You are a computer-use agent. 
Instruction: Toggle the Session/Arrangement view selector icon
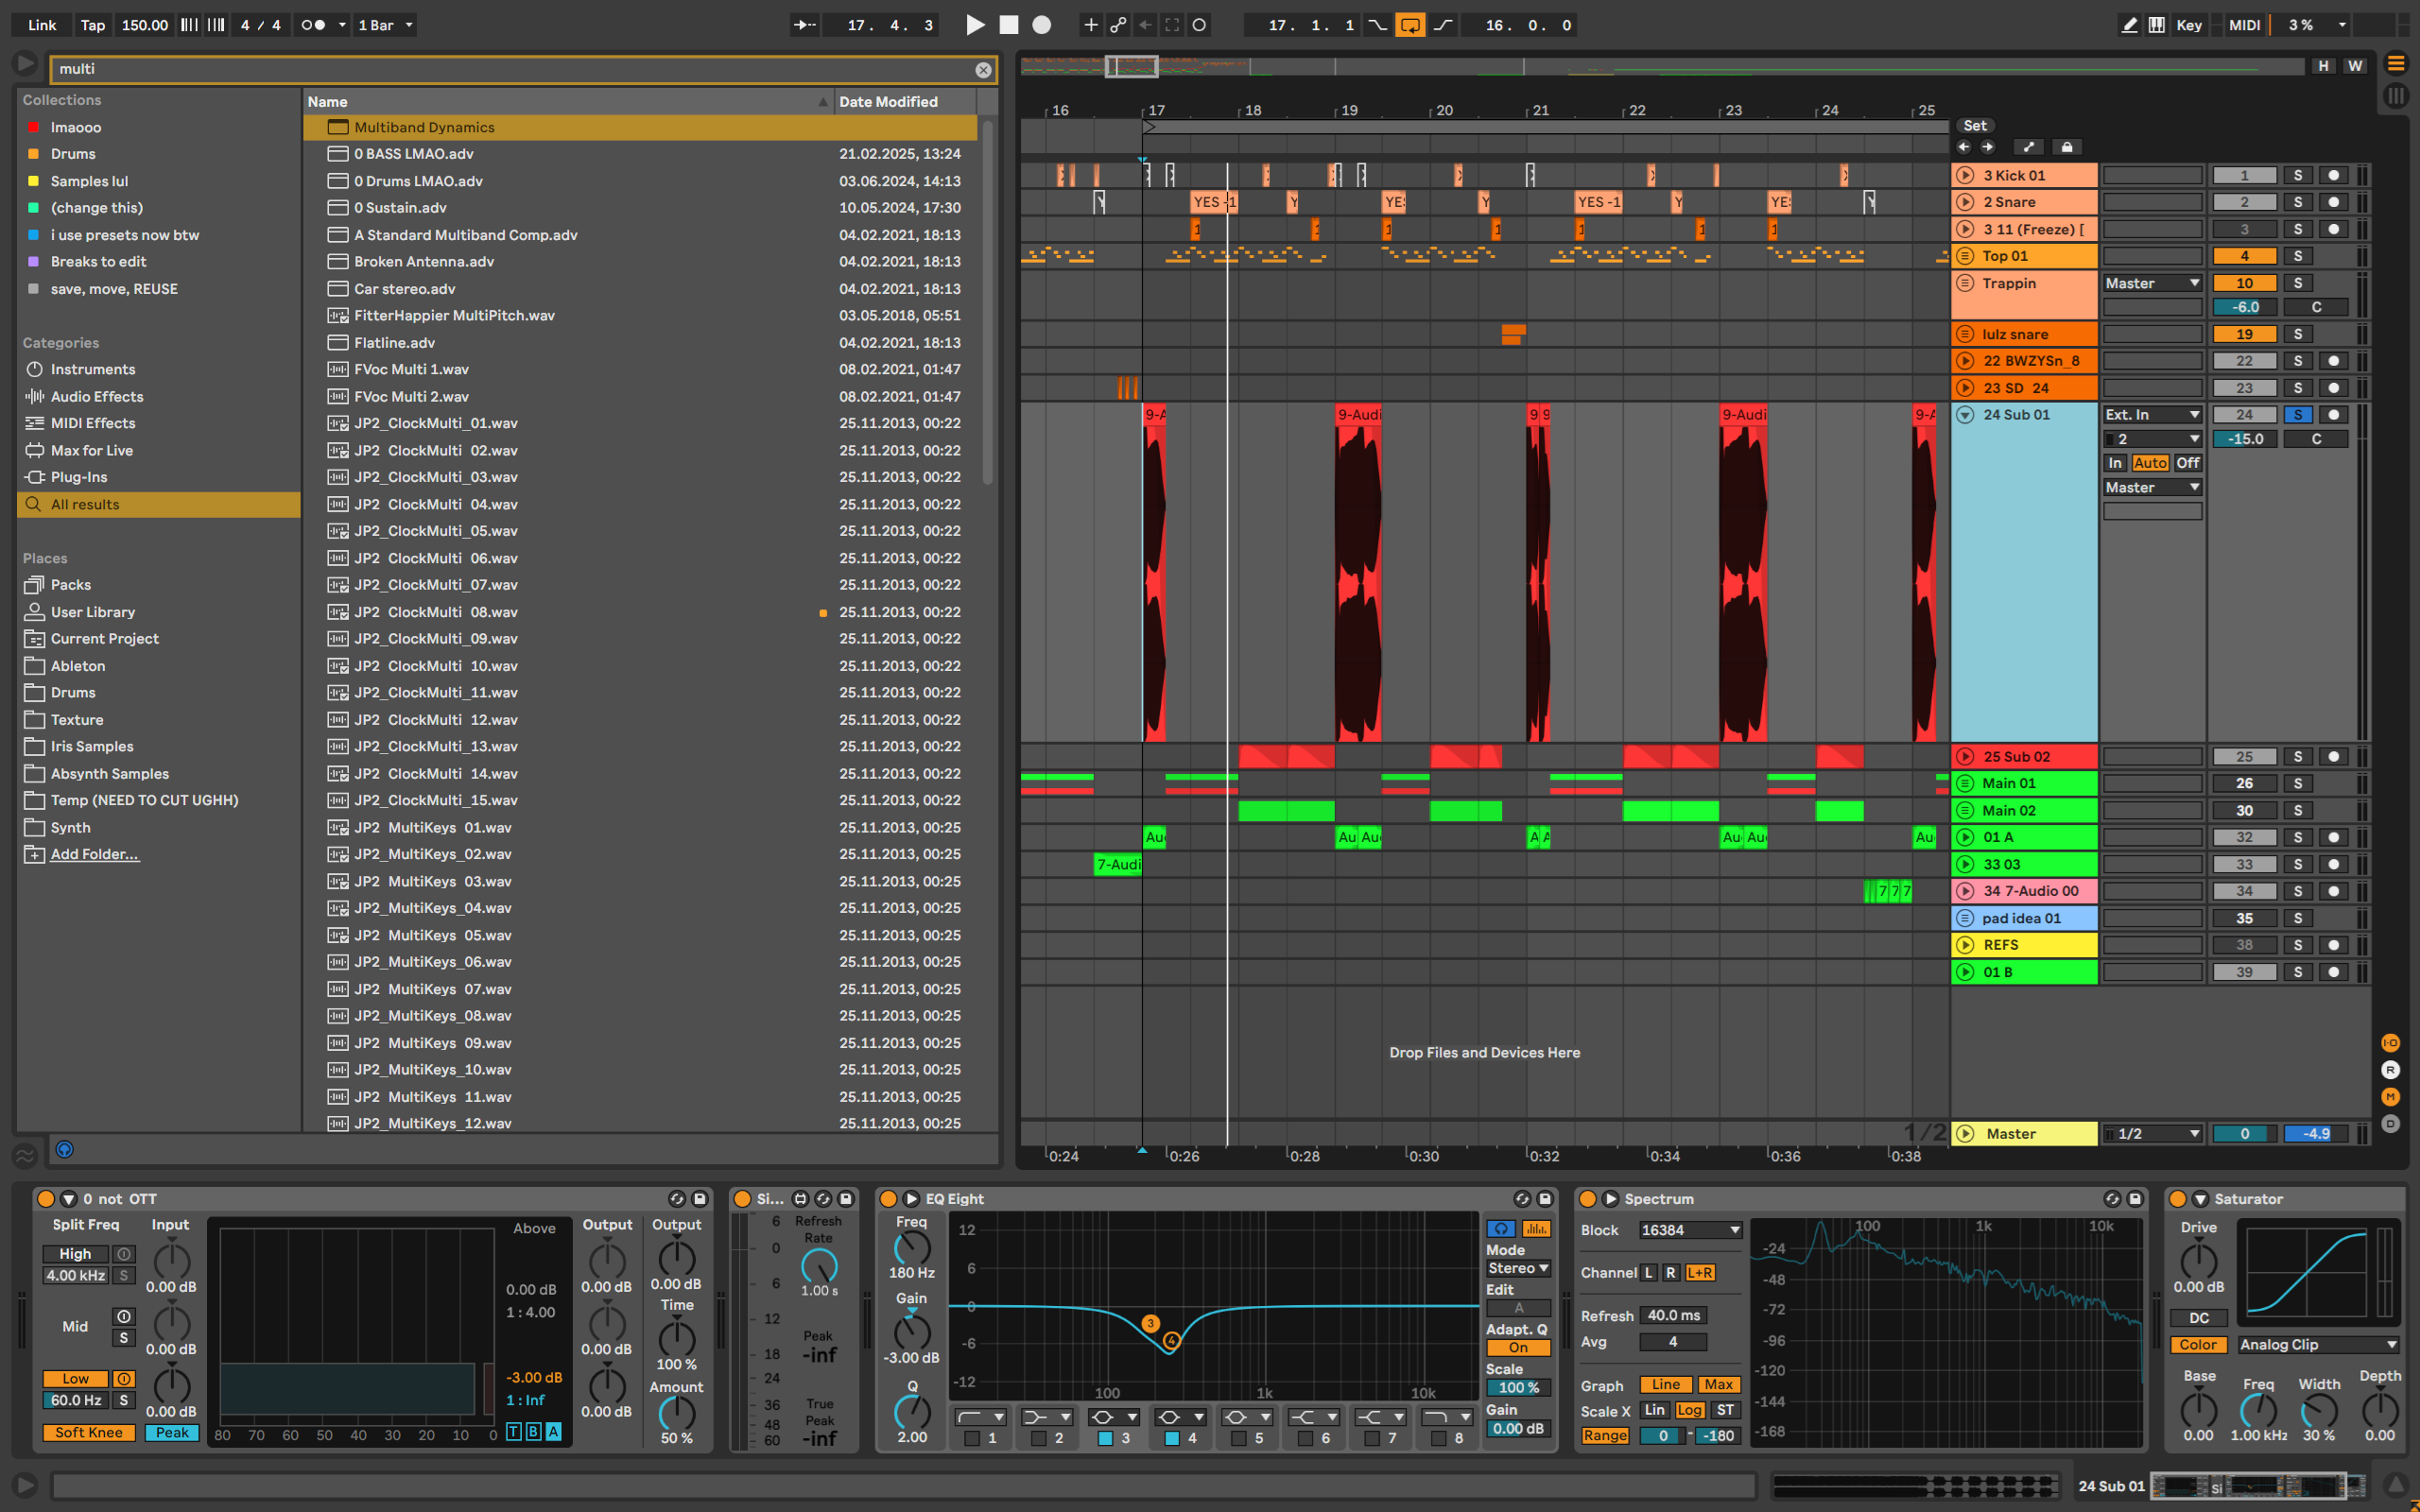click(2395, 63)
